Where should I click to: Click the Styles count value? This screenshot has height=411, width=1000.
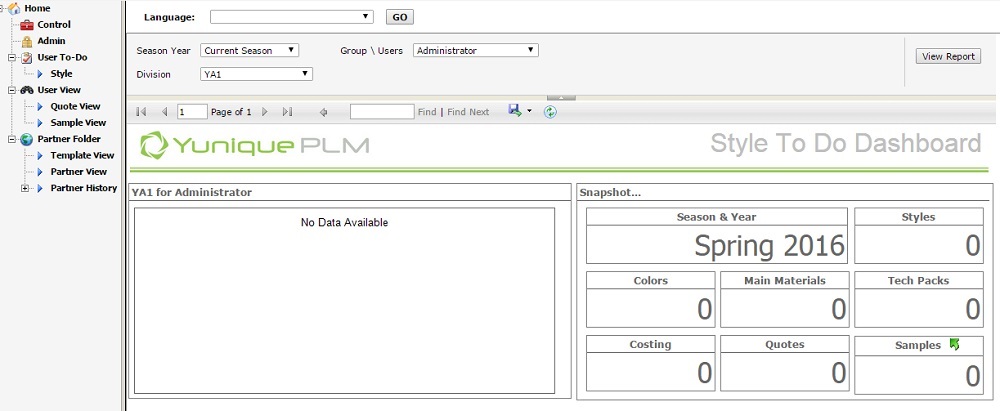tap(973, 246)
